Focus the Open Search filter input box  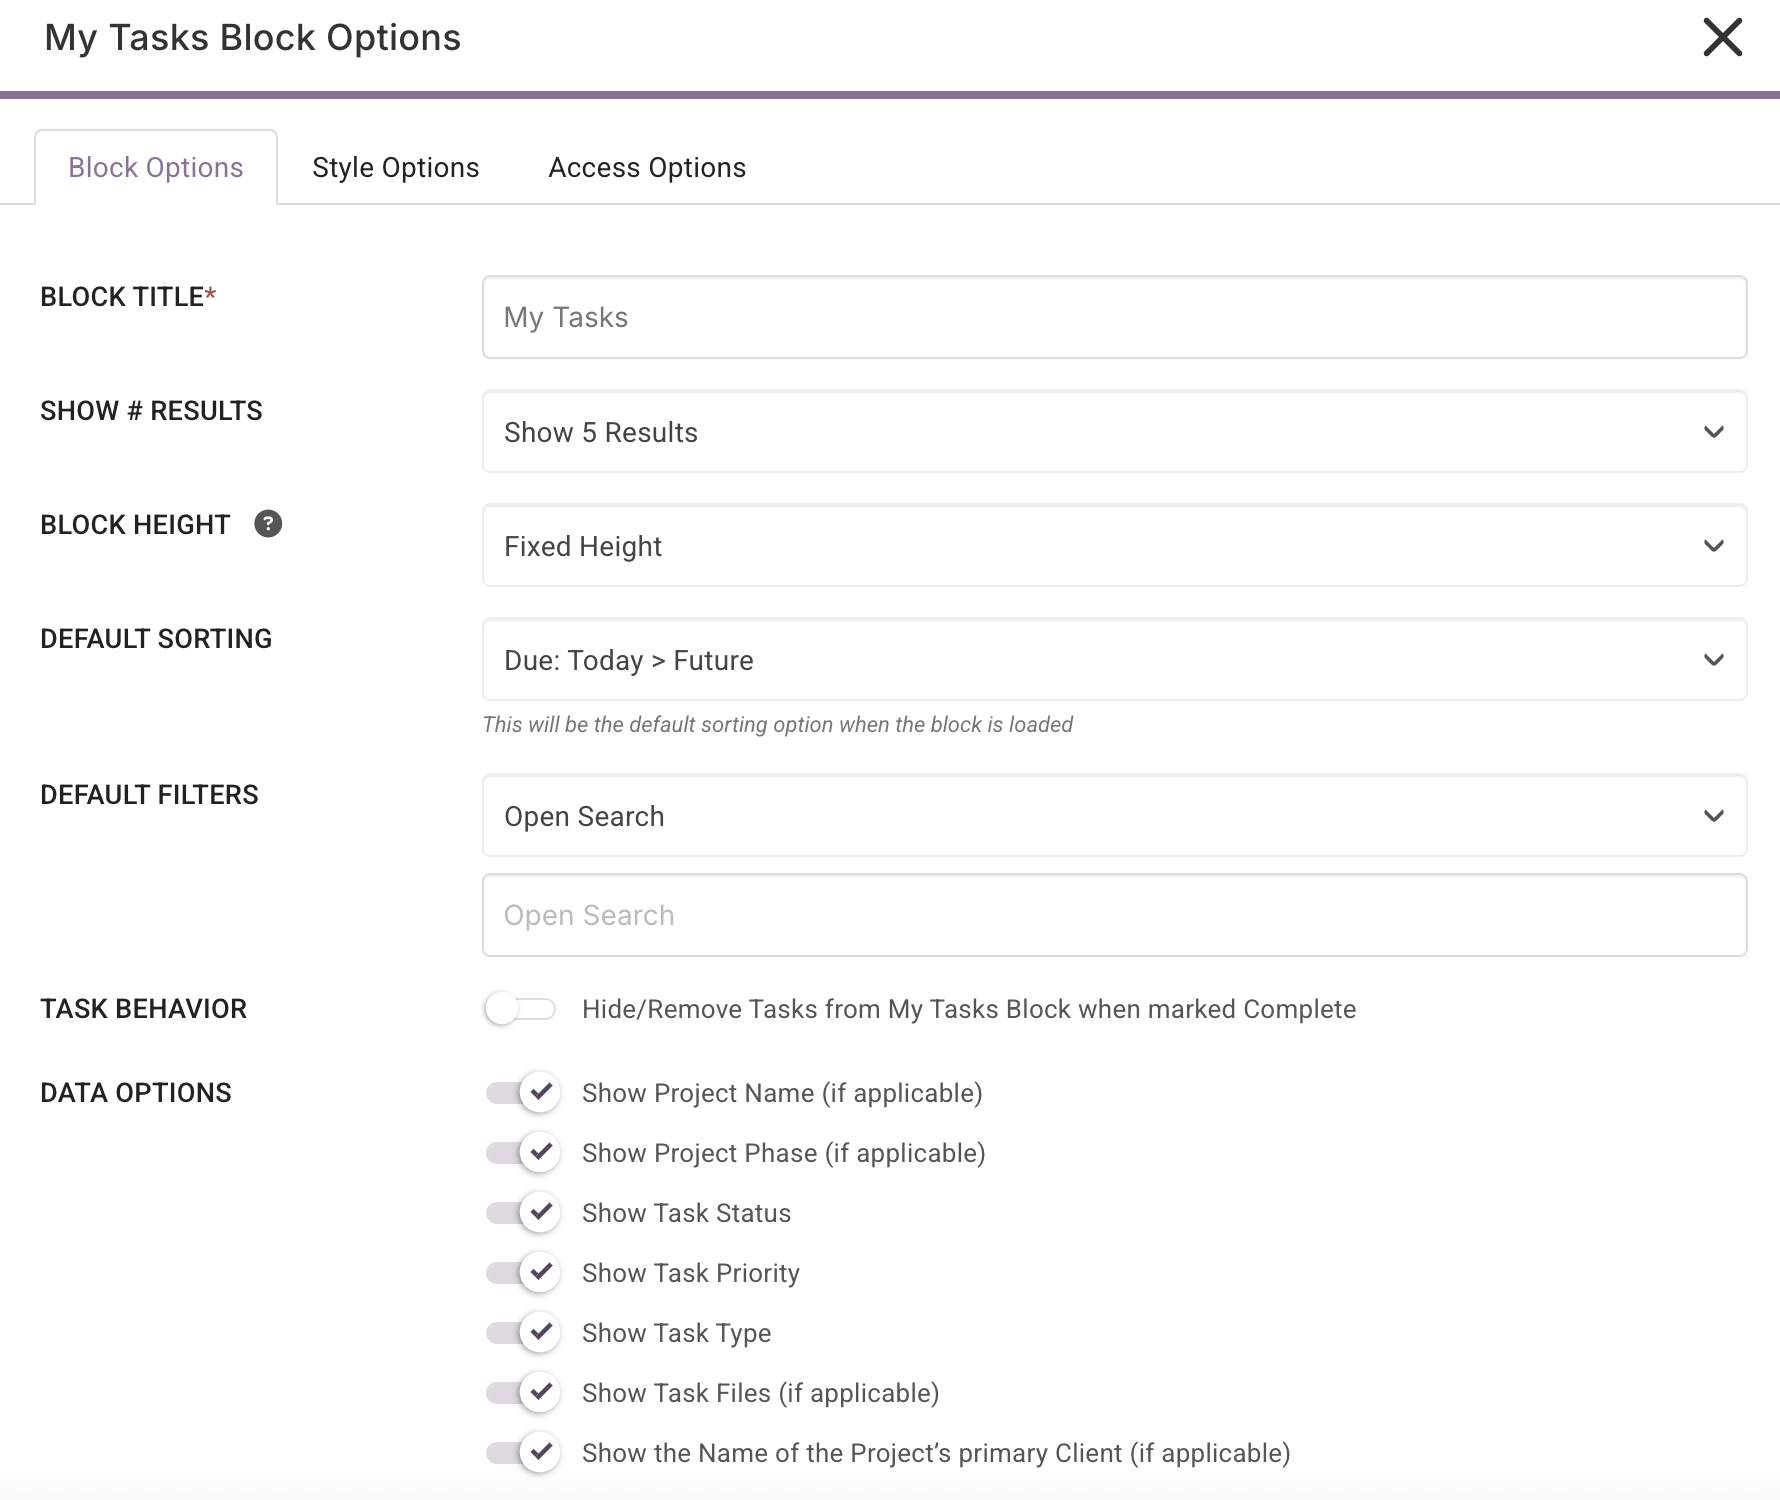click(x=1114, y=916)
